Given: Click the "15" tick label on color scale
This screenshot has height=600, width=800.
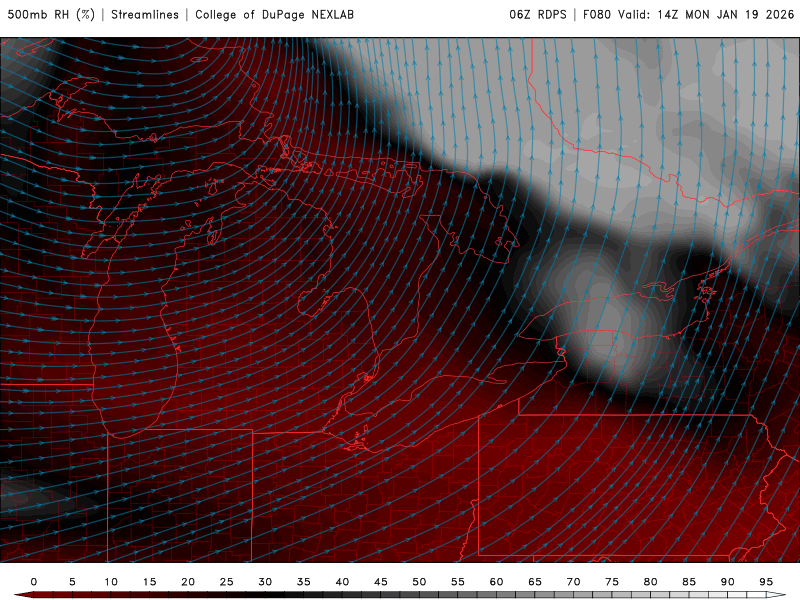Looking at the screenshot, I should (149, 582).
